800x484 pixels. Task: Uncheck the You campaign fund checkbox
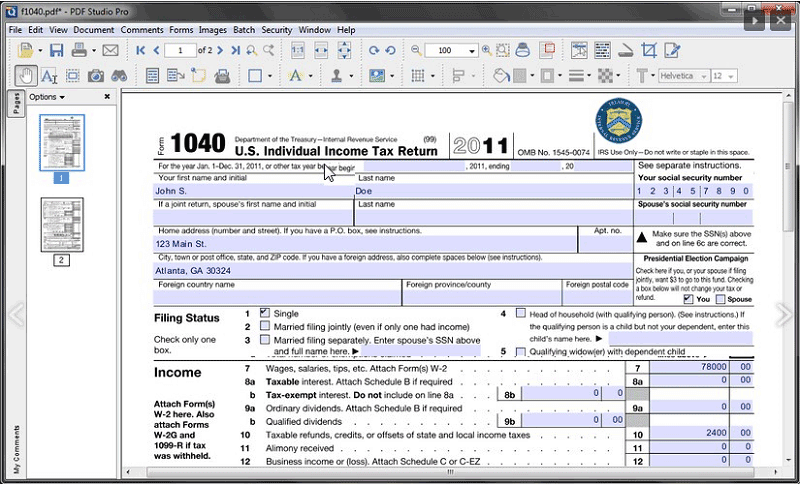click(x=688, y=299)
